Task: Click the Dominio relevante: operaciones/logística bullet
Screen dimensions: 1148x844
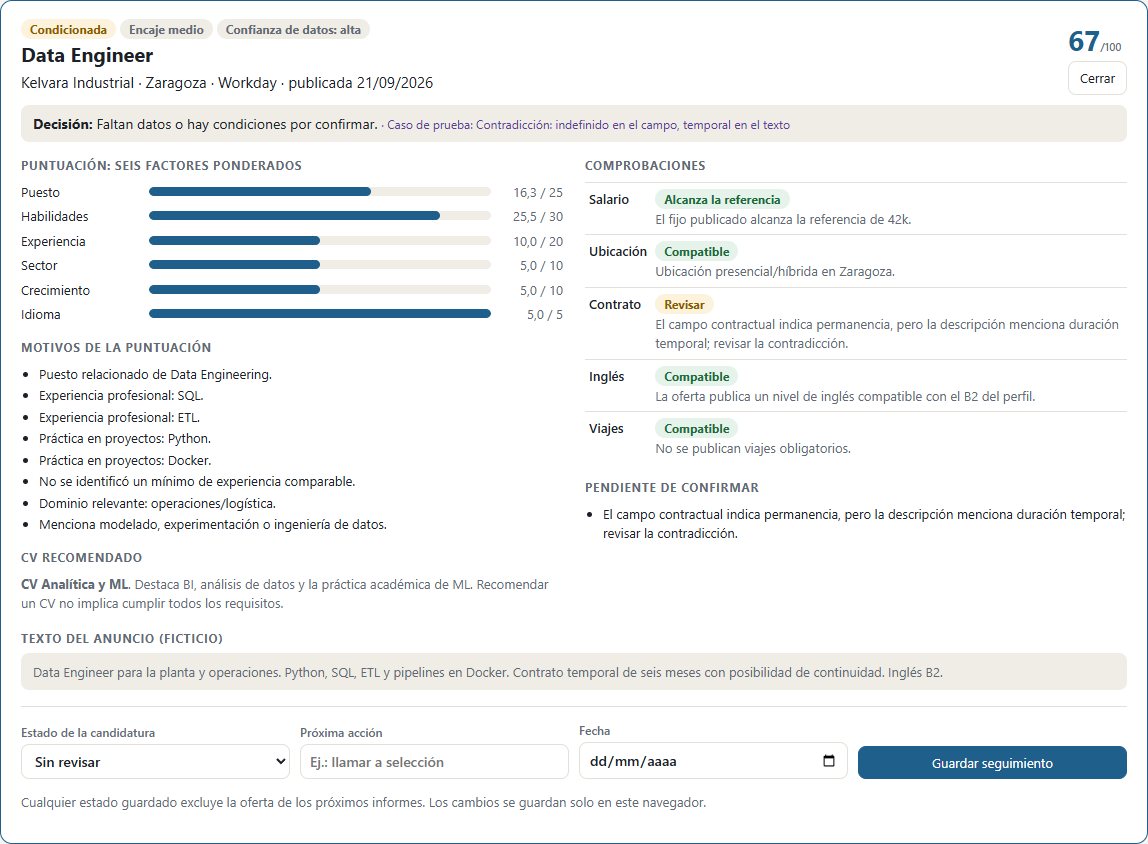Action: coord(157,504)
